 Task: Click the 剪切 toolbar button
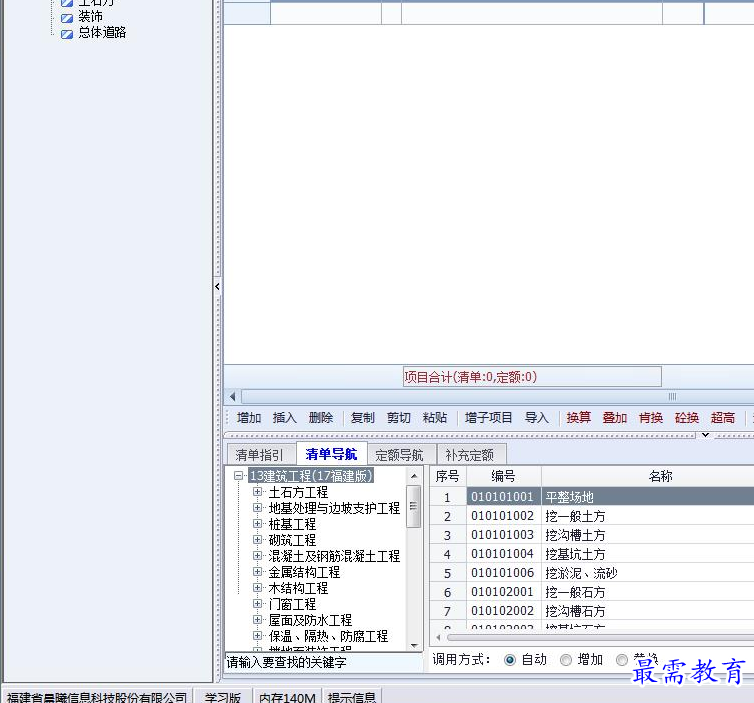[x=399, y=417]
